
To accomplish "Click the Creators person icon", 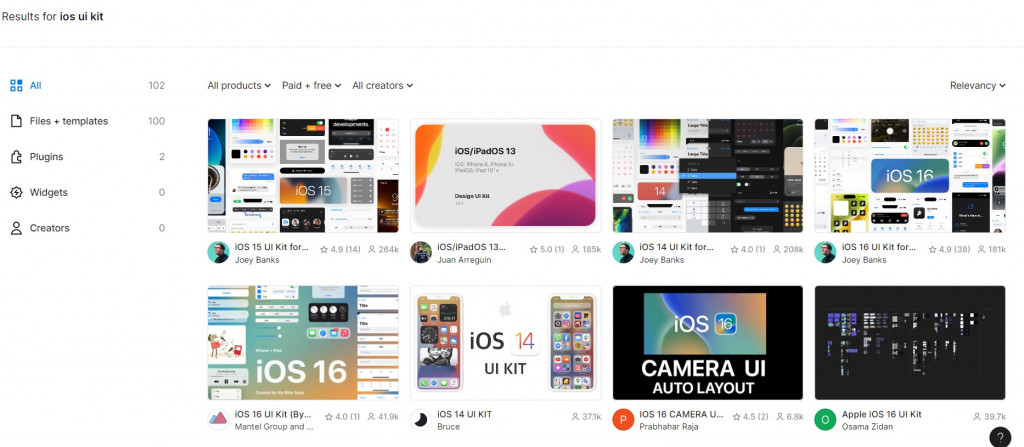I will (x=16, y=228).
